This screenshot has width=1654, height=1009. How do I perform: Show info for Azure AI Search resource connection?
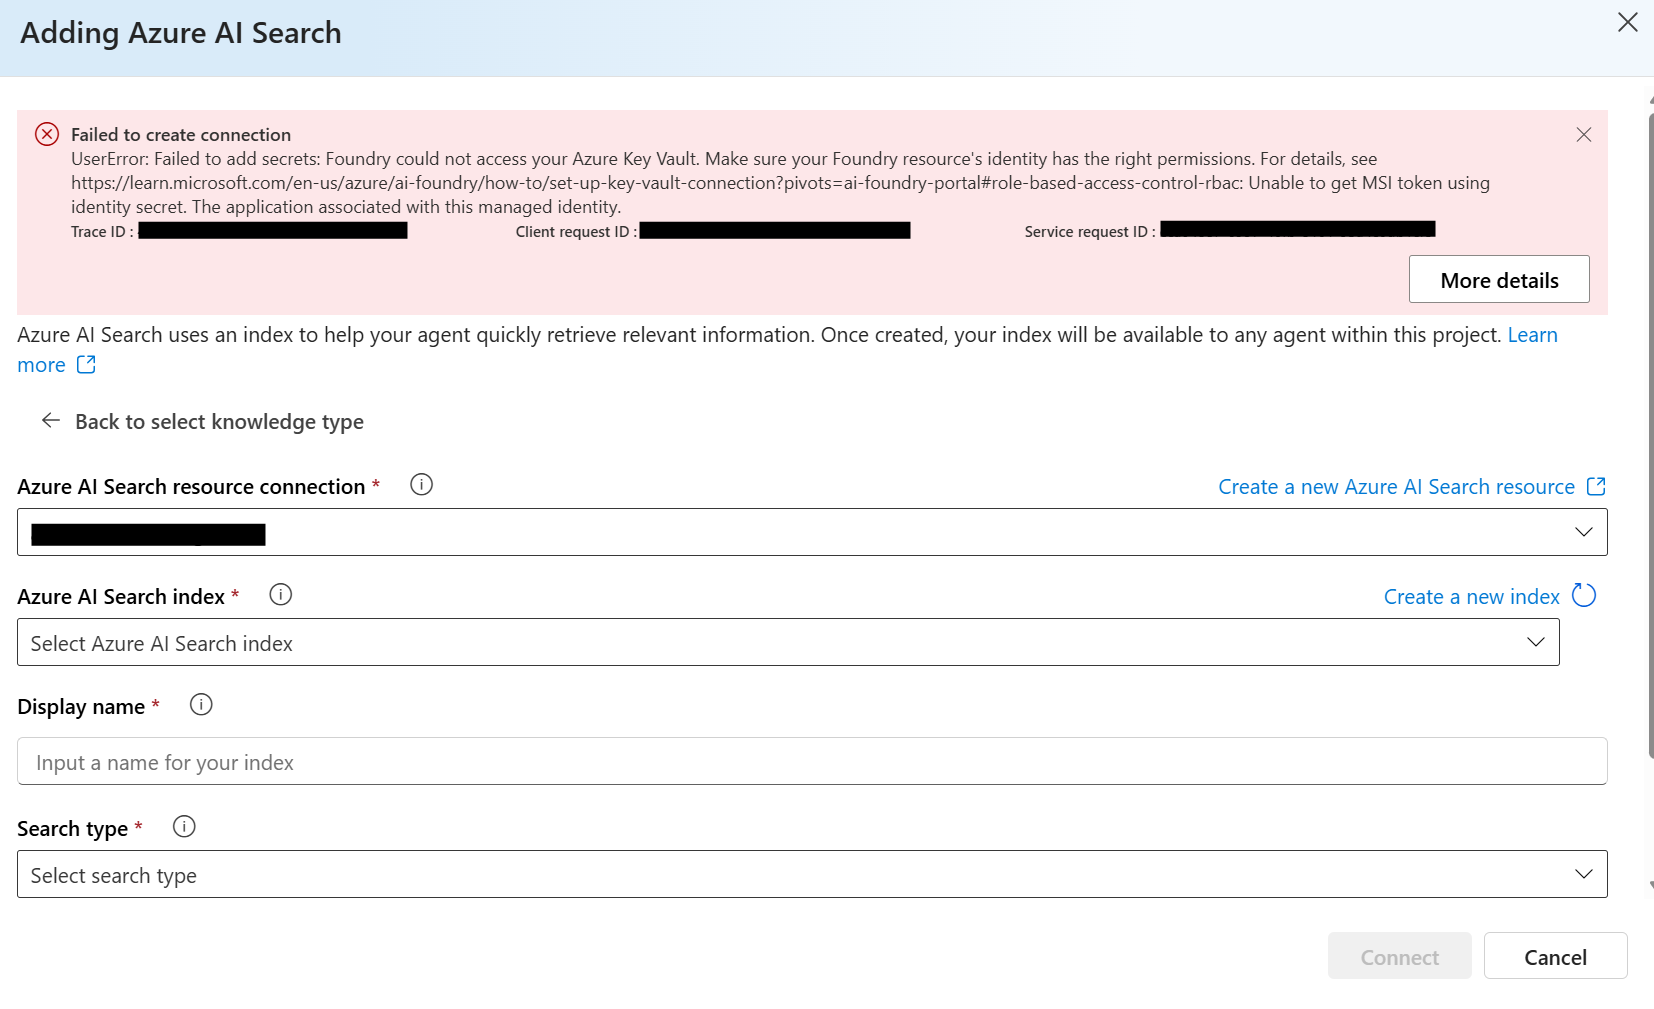click(x=422, y=485)
